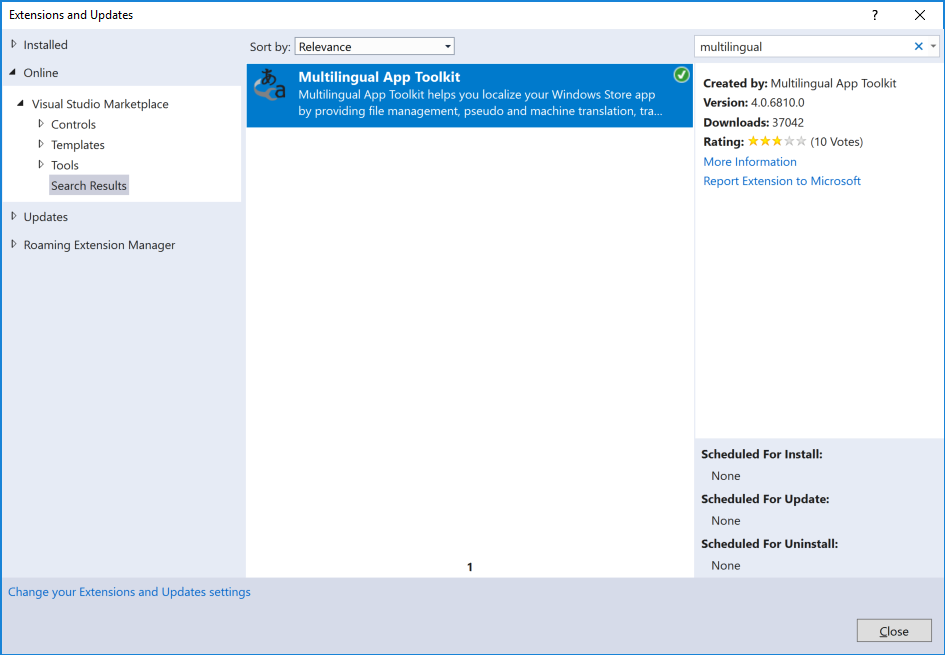Image resolution: width=945 pixels, height=655 pixels.
Task: Click the Close button
Action: coord(894,631)
